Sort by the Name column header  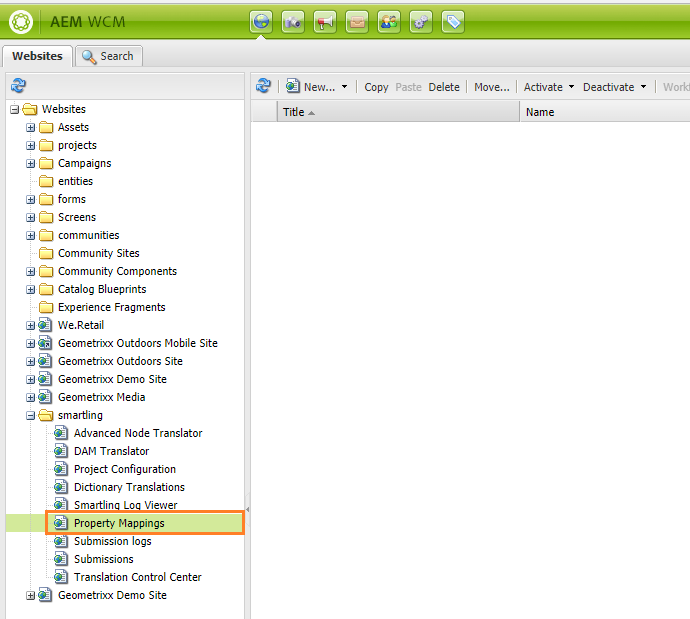[605, 112]
